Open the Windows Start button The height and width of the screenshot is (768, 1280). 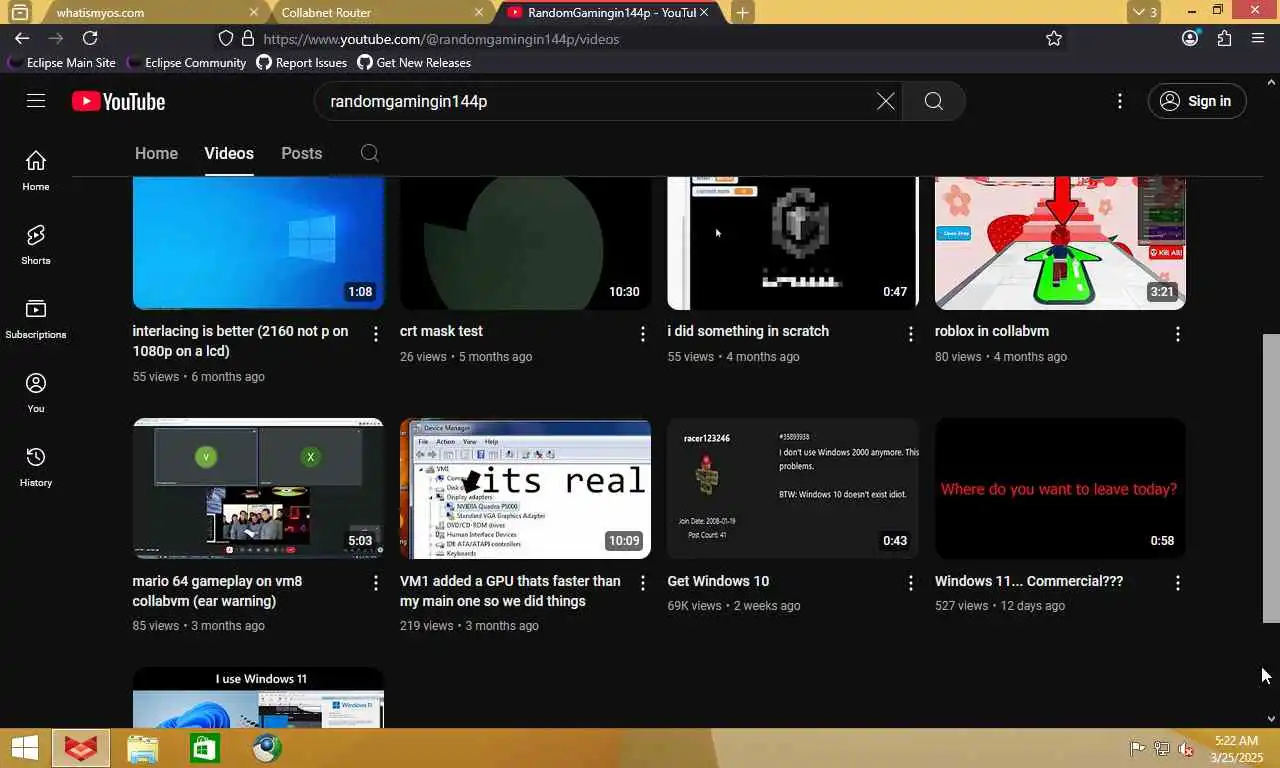(x=25, y=748)
